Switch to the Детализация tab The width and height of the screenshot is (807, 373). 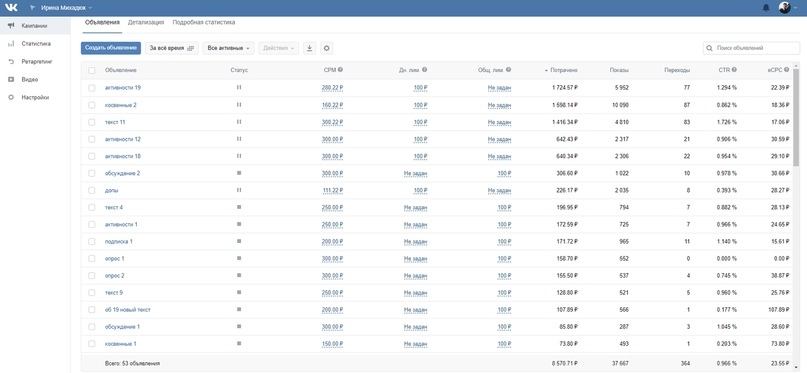(146, 23)
